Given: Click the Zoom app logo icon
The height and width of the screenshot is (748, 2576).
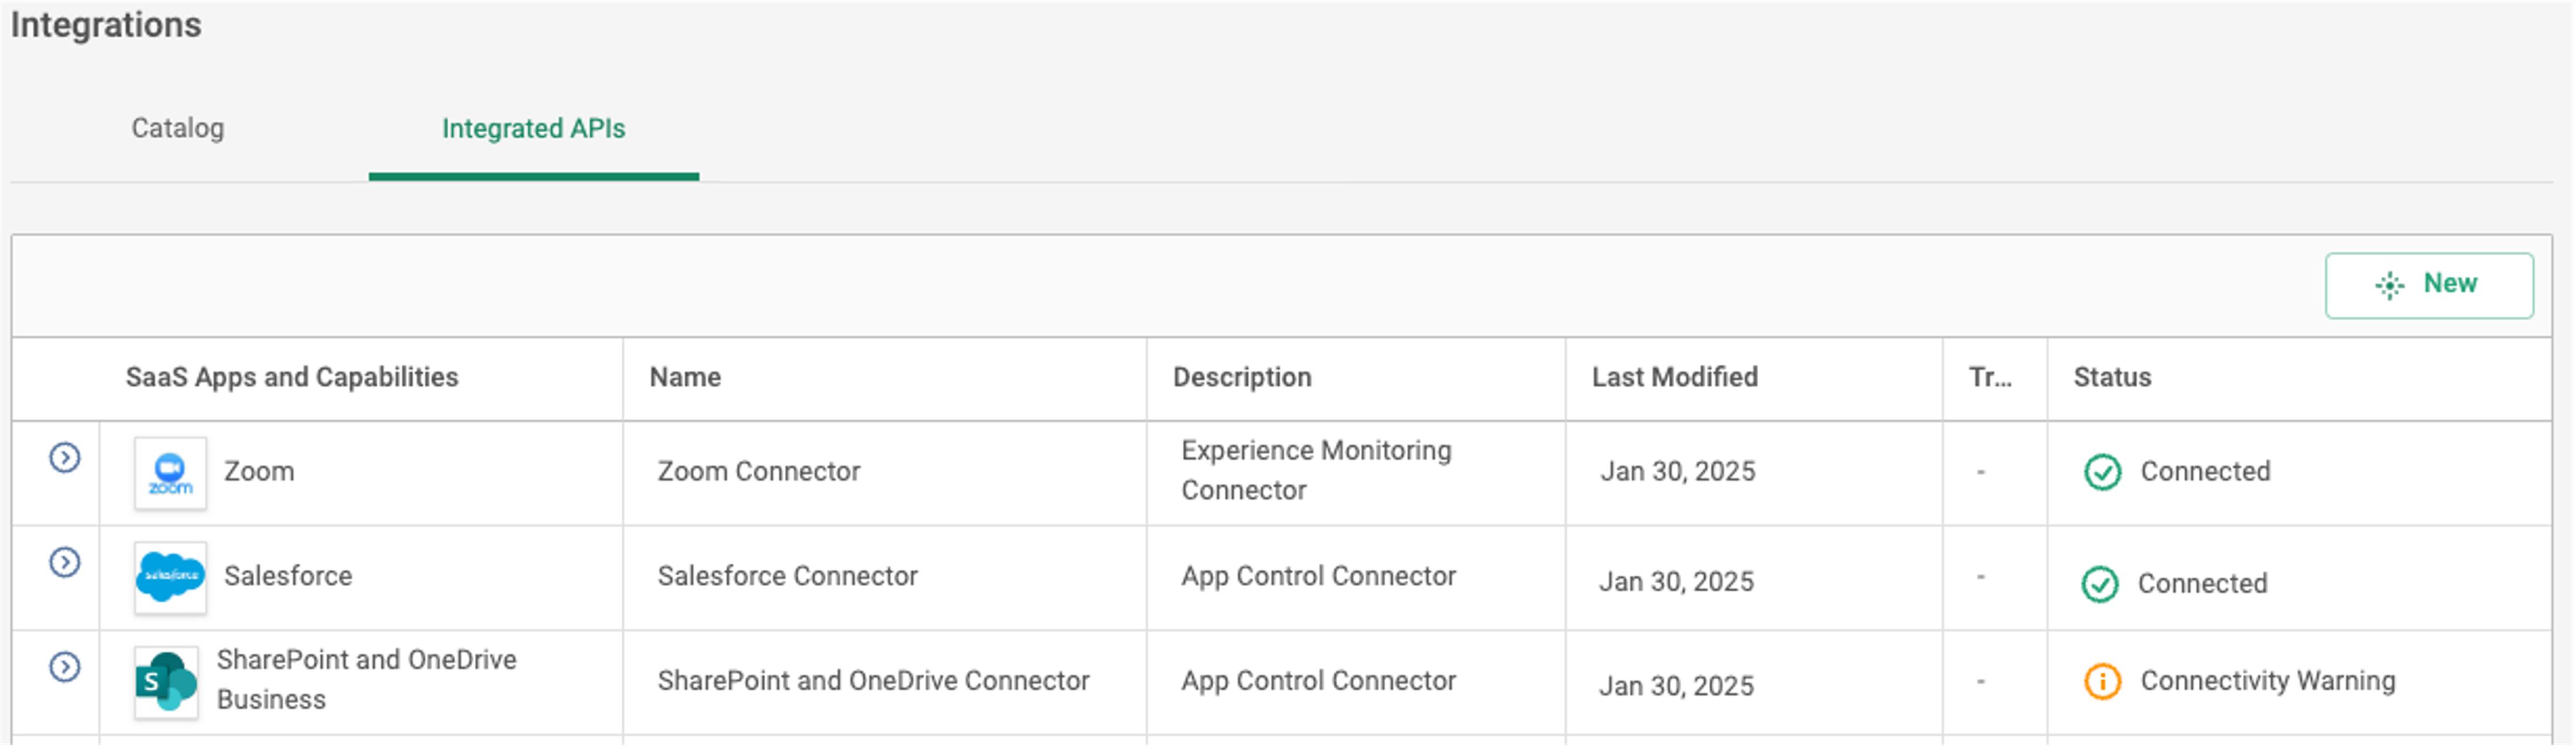Looking at the screenshot, I should pos(170,473).
